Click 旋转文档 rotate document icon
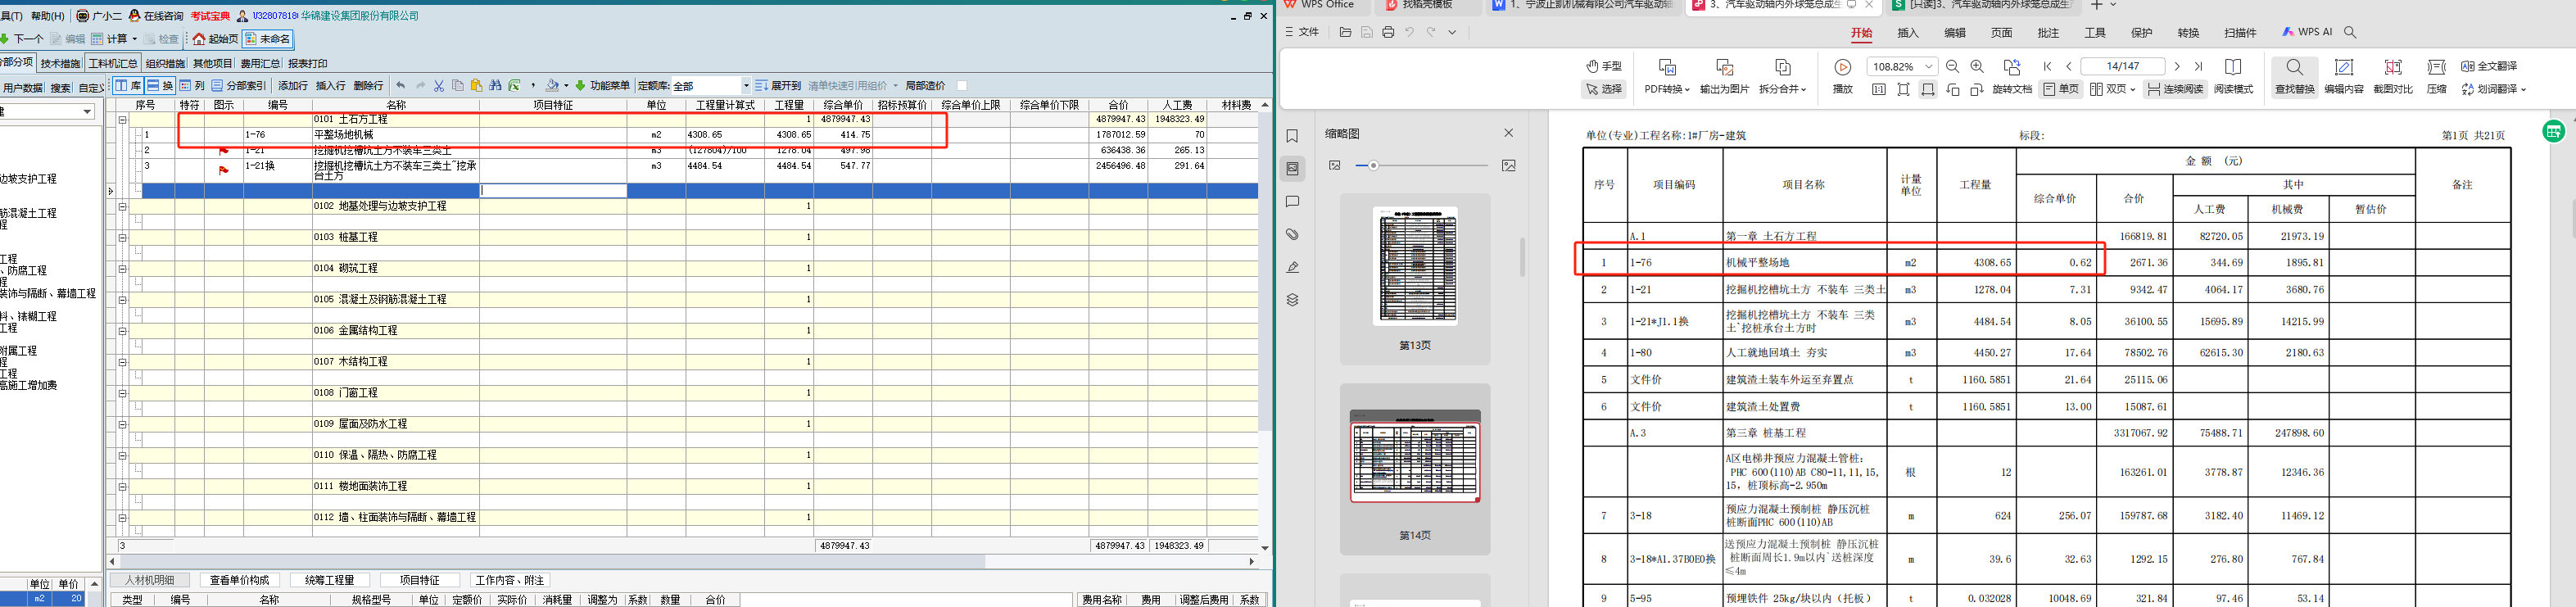2576x607 pixels. (2012, 76)
